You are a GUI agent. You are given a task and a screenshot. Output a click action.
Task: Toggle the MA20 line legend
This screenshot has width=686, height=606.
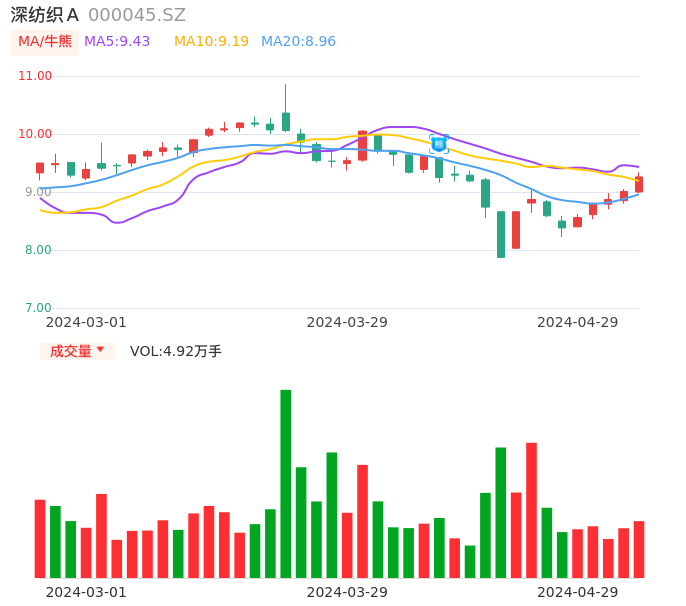(x=298, y=42)
